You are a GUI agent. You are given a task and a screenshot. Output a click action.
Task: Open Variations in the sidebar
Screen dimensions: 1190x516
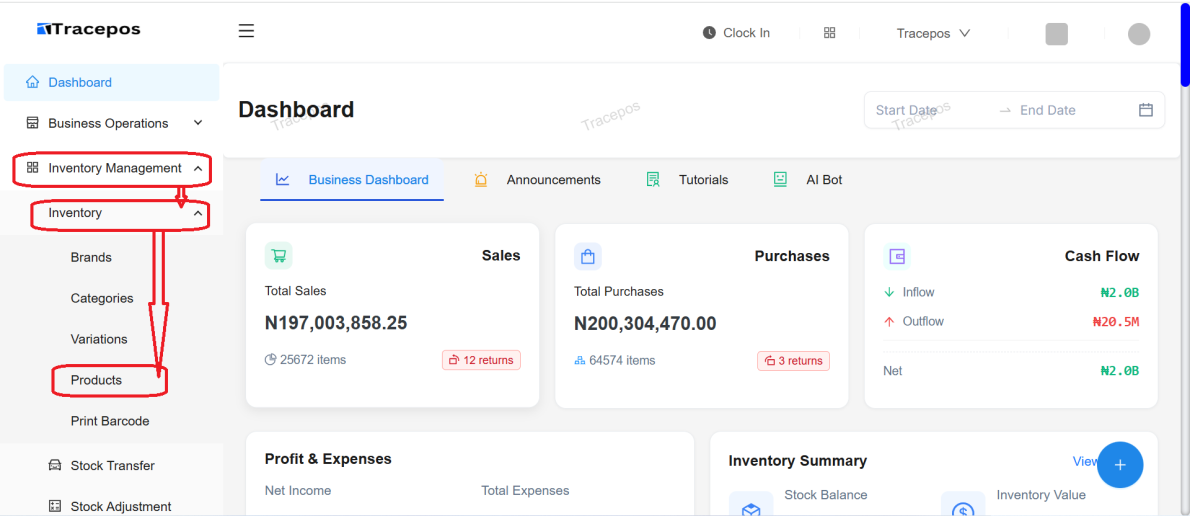coord(99,339)
